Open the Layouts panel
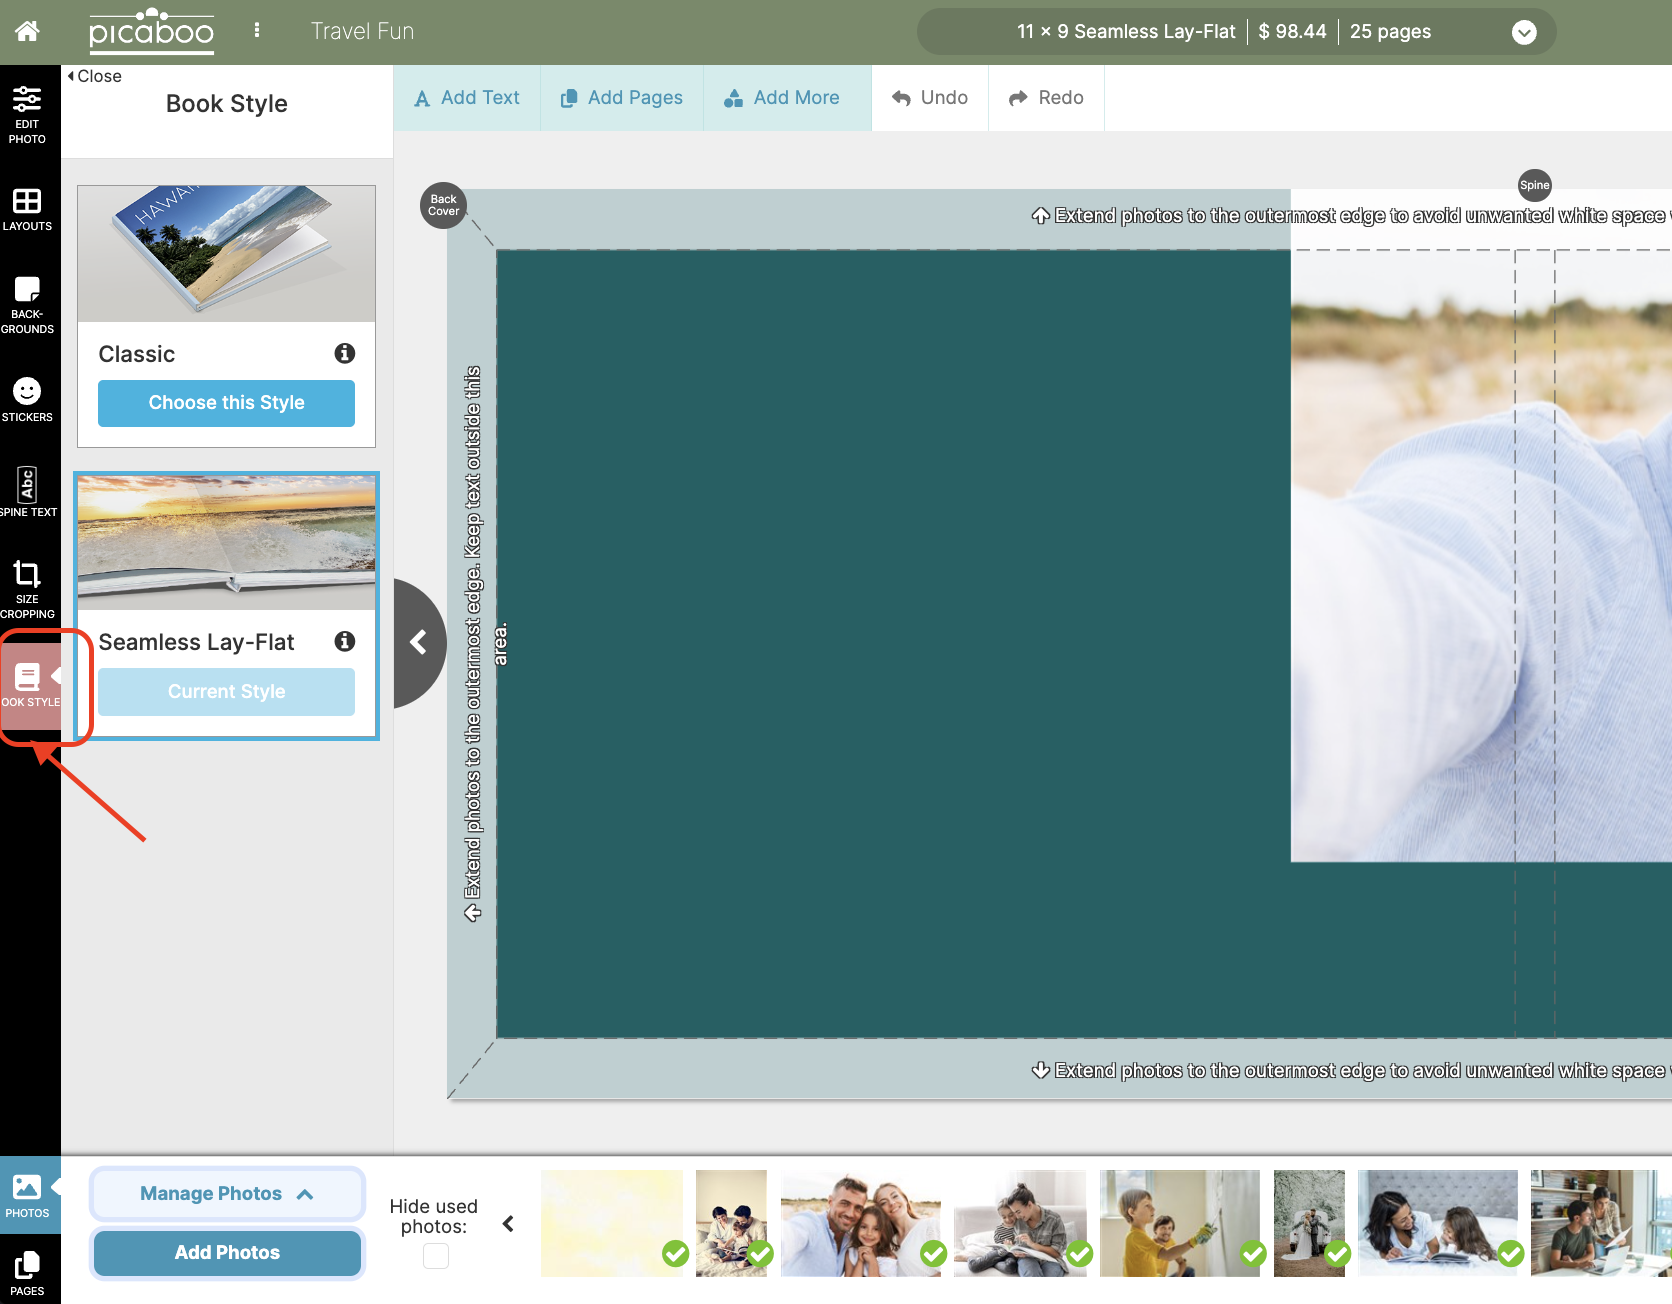1672x1304 pixels. 27,209
